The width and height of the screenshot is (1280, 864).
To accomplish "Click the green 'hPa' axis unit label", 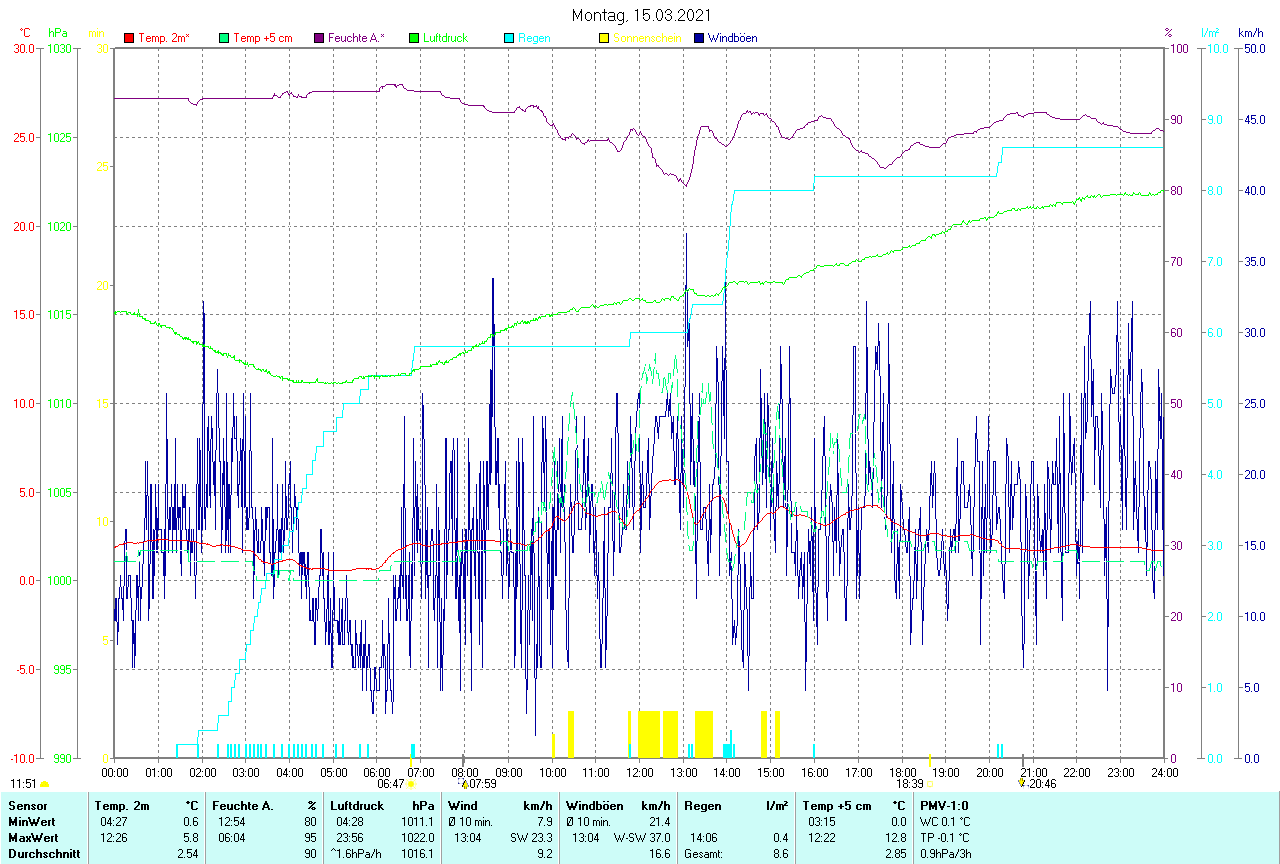I will tap(58, 33).
